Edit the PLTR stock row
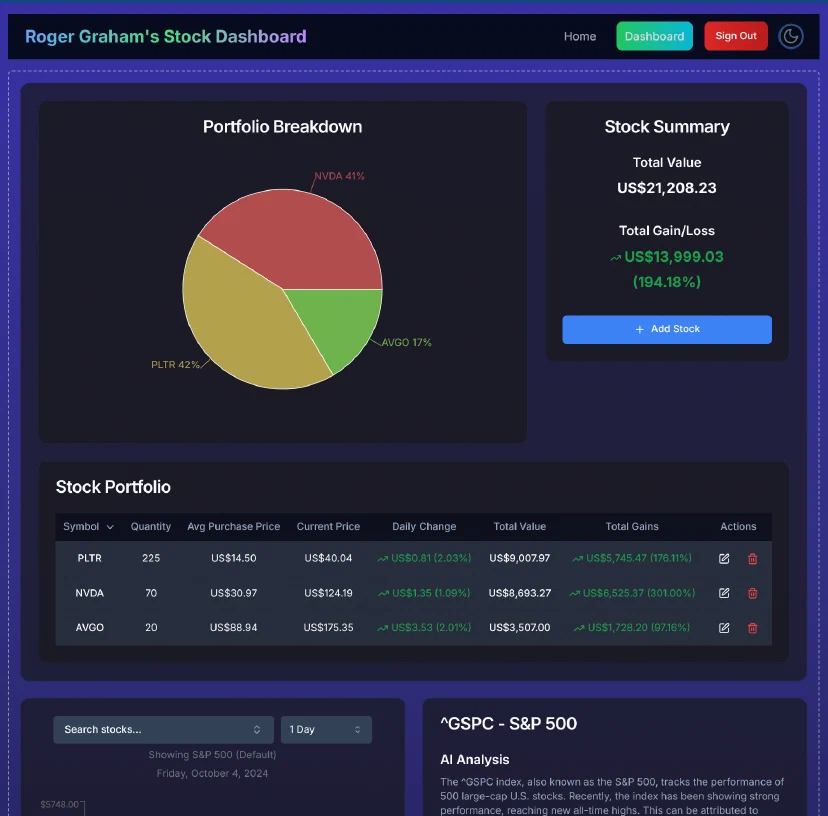Viewport: 828px width, 816px height. [x=724, y=558]
